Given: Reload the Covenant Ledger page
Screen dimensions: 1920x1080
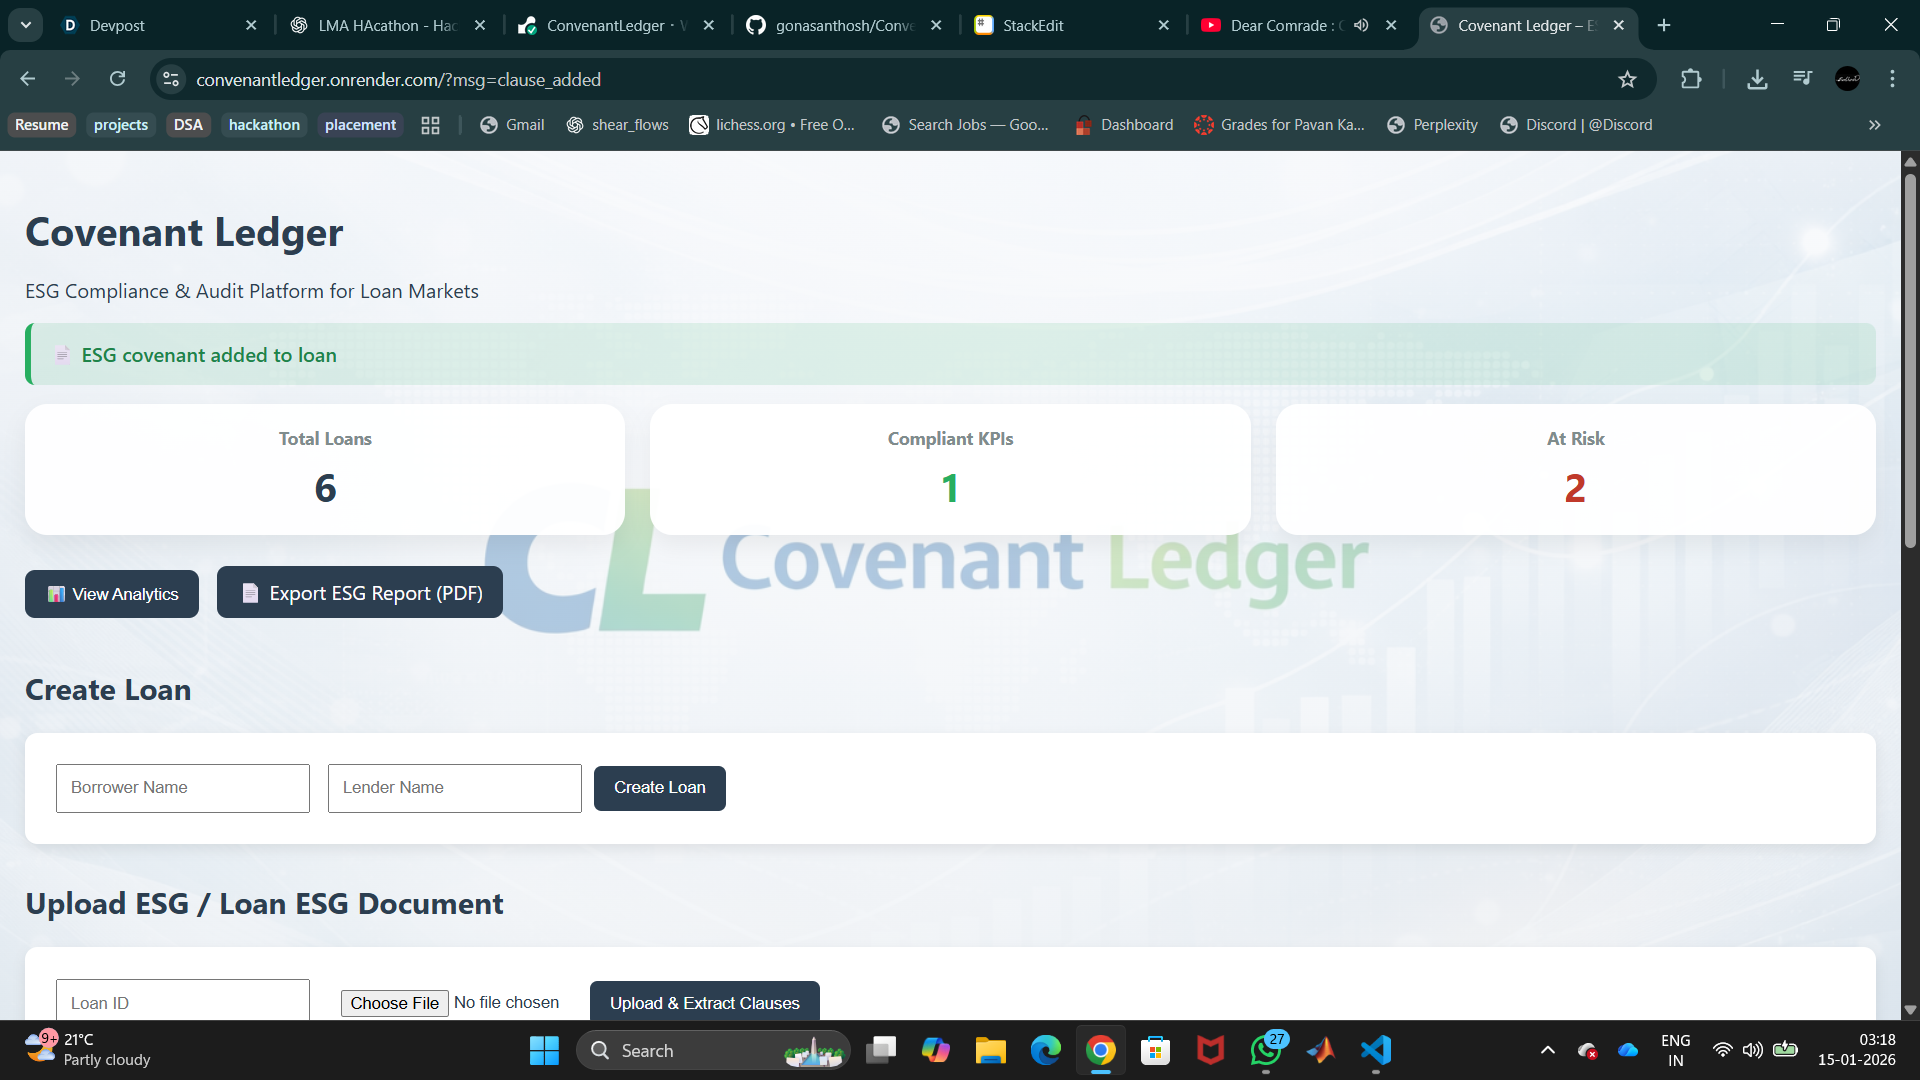Looking at the screenshot, I should [x=118, y=79].
